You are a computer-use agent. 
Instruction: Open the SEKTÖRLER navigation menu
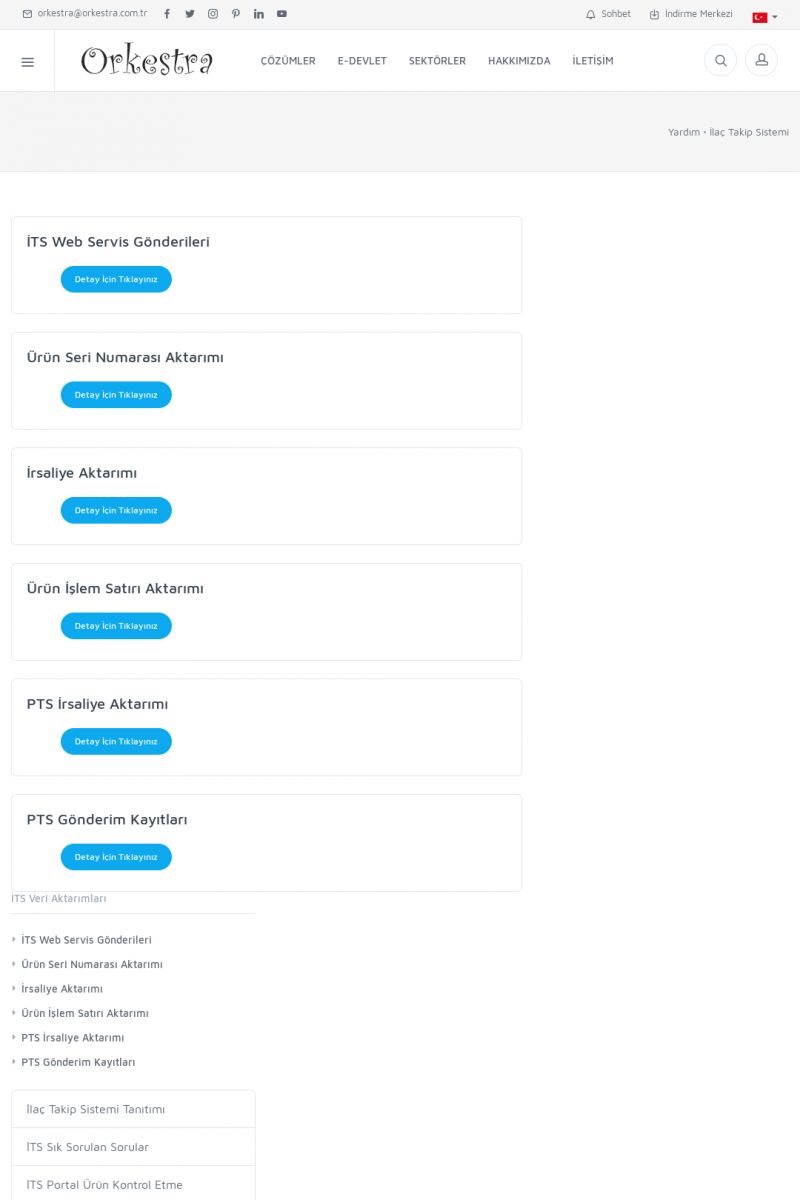pyautogui.click(x=437, y=61)
